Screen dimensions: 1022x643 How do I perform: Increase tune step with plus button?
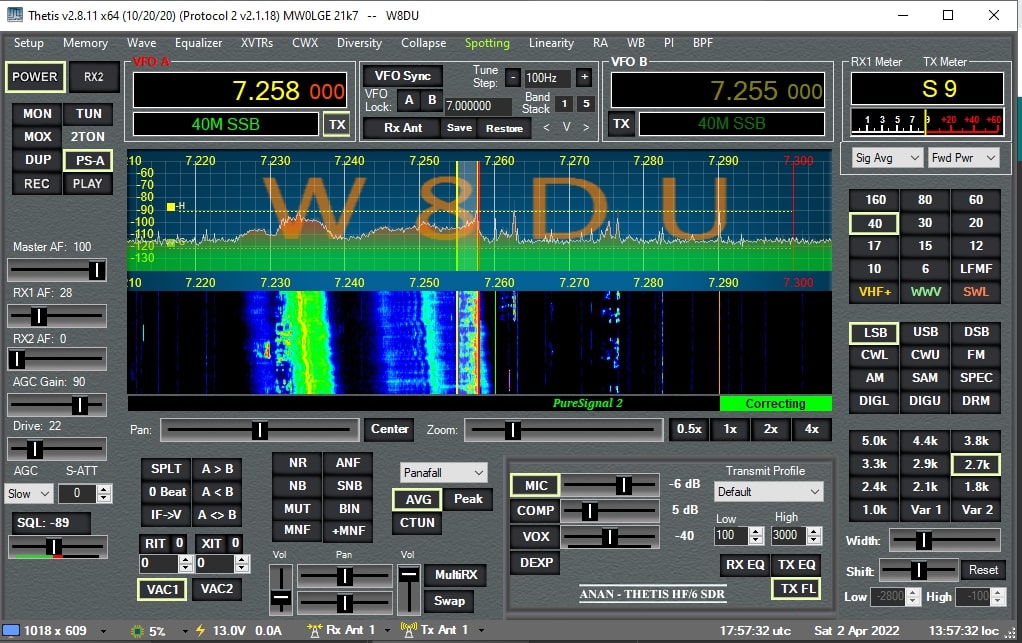pyautogui.click(x=585, y=77)
